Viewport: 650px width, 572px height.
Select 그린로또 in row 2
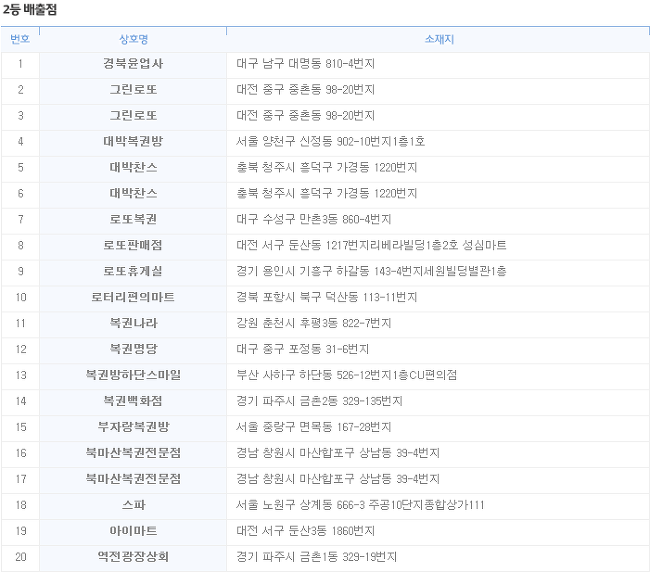(133, 90)
